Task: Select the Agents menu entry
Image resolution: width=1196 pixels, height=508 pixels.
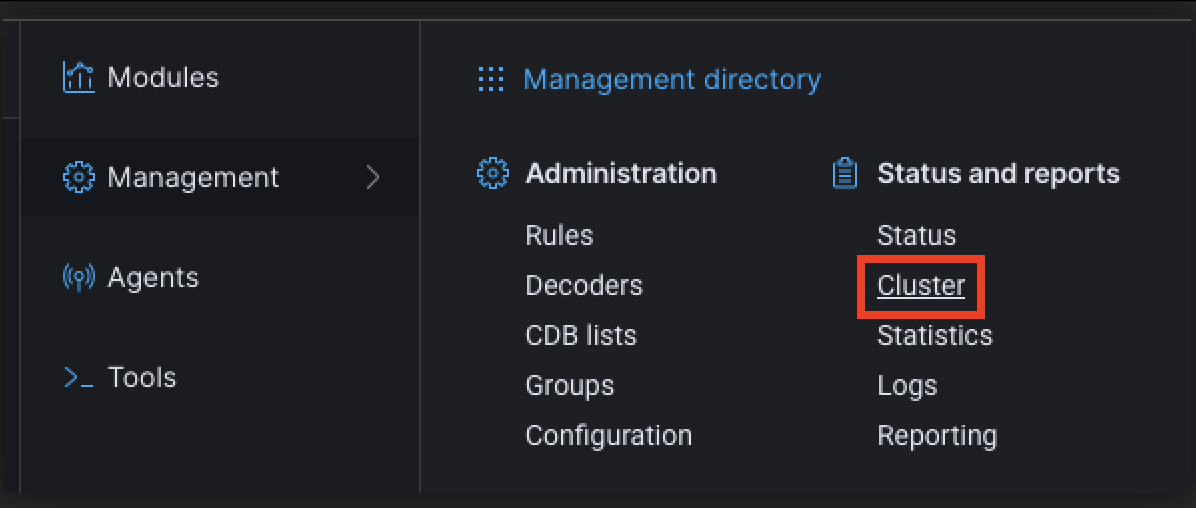Action: pyautogui.click(x=153, y=277)
